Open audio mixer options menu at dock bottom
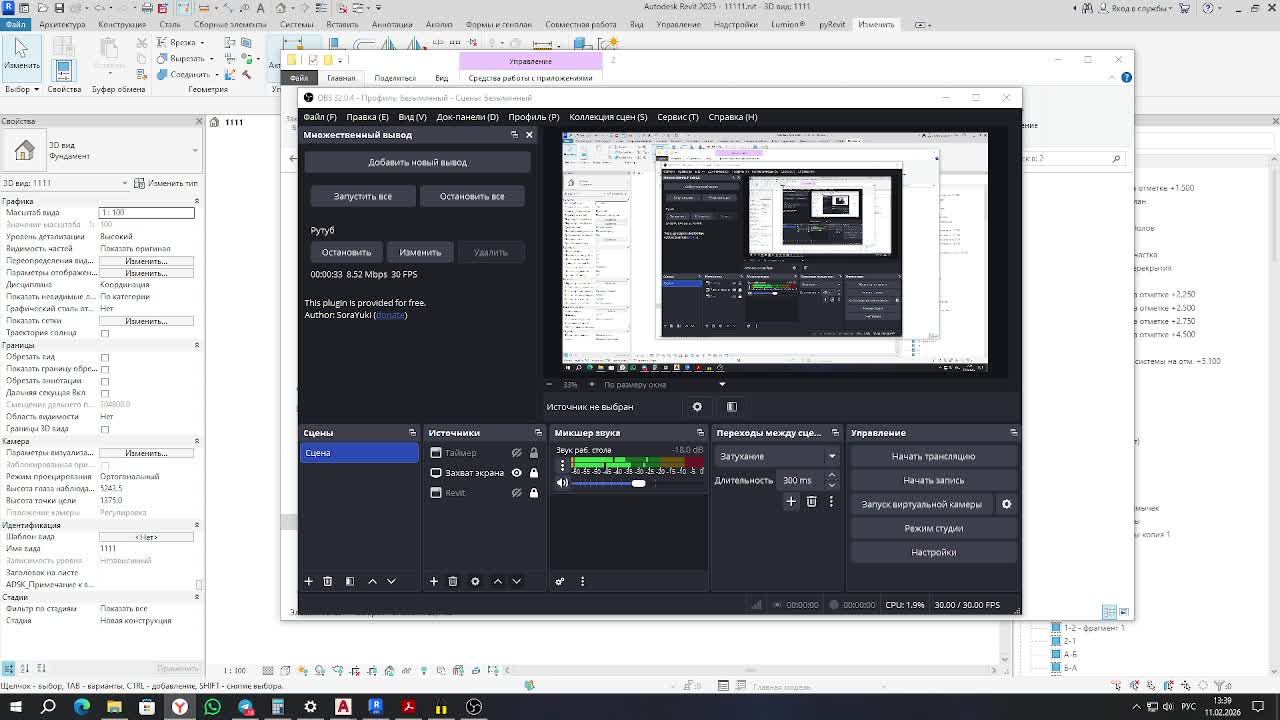This screenshot has width=1280, height=720. [x=582, y=581]
